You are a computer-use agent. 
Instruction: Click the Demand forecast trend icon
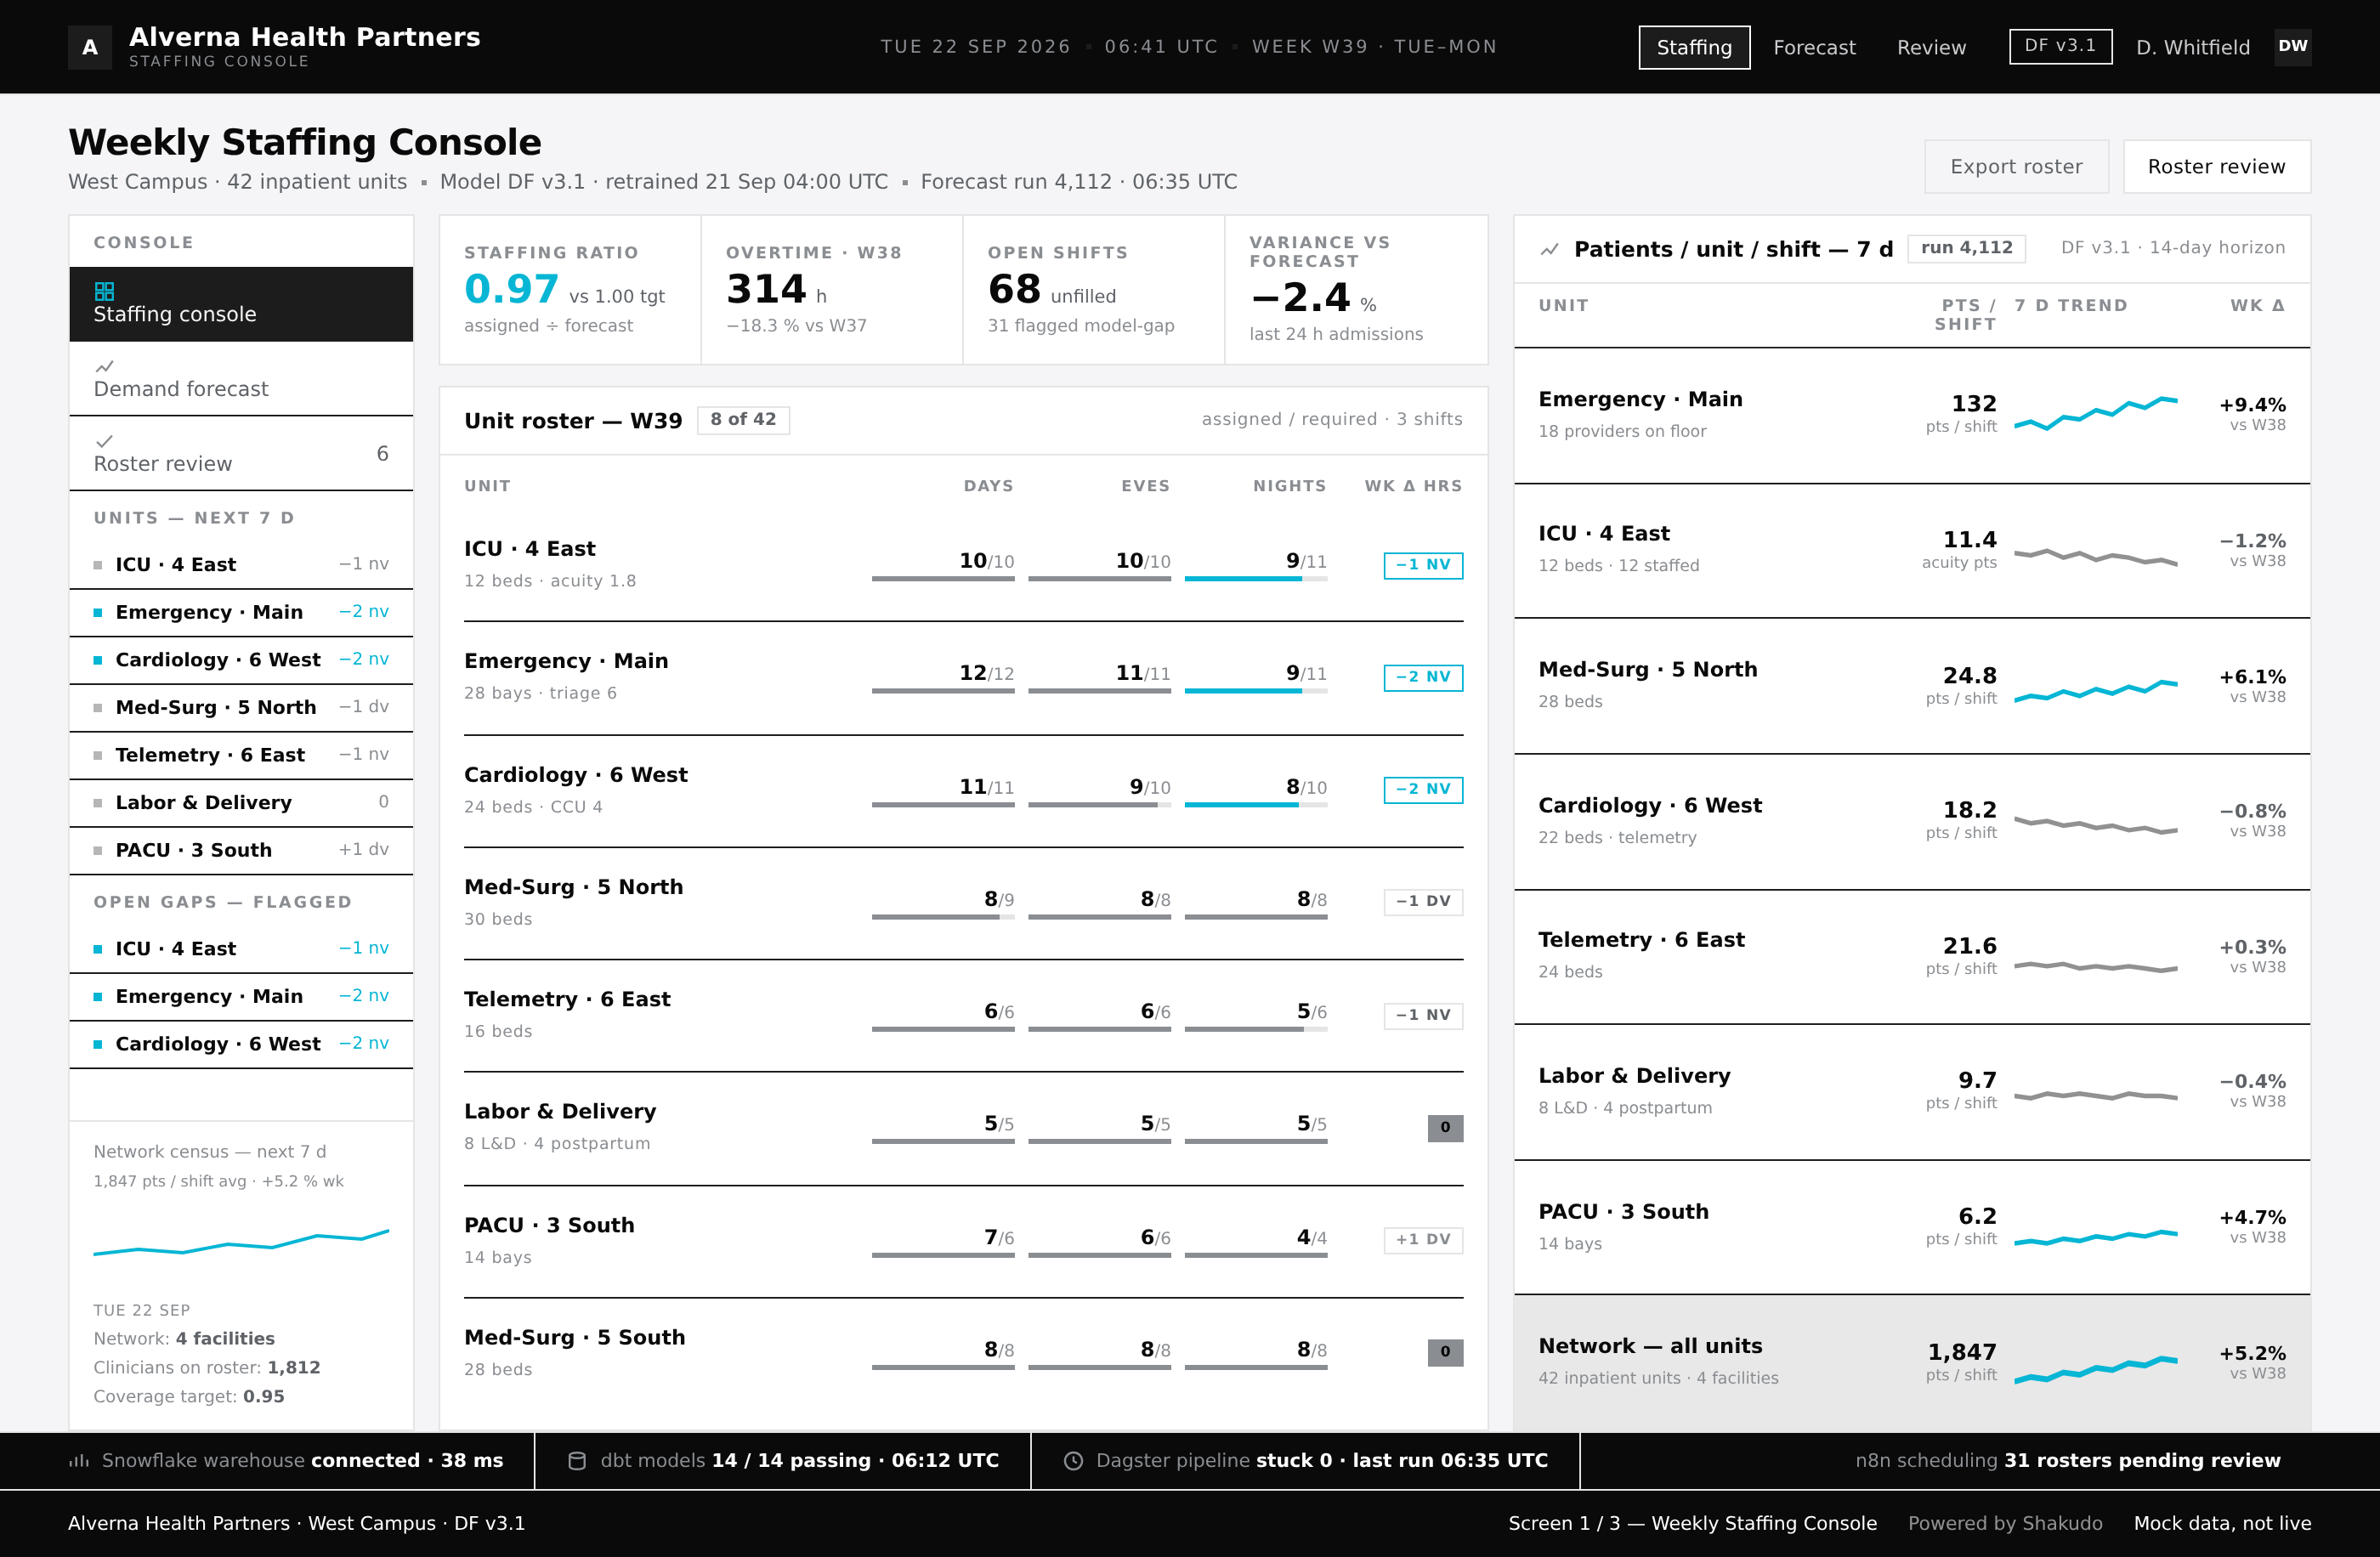pyautogui.click(x=104, y=366)
